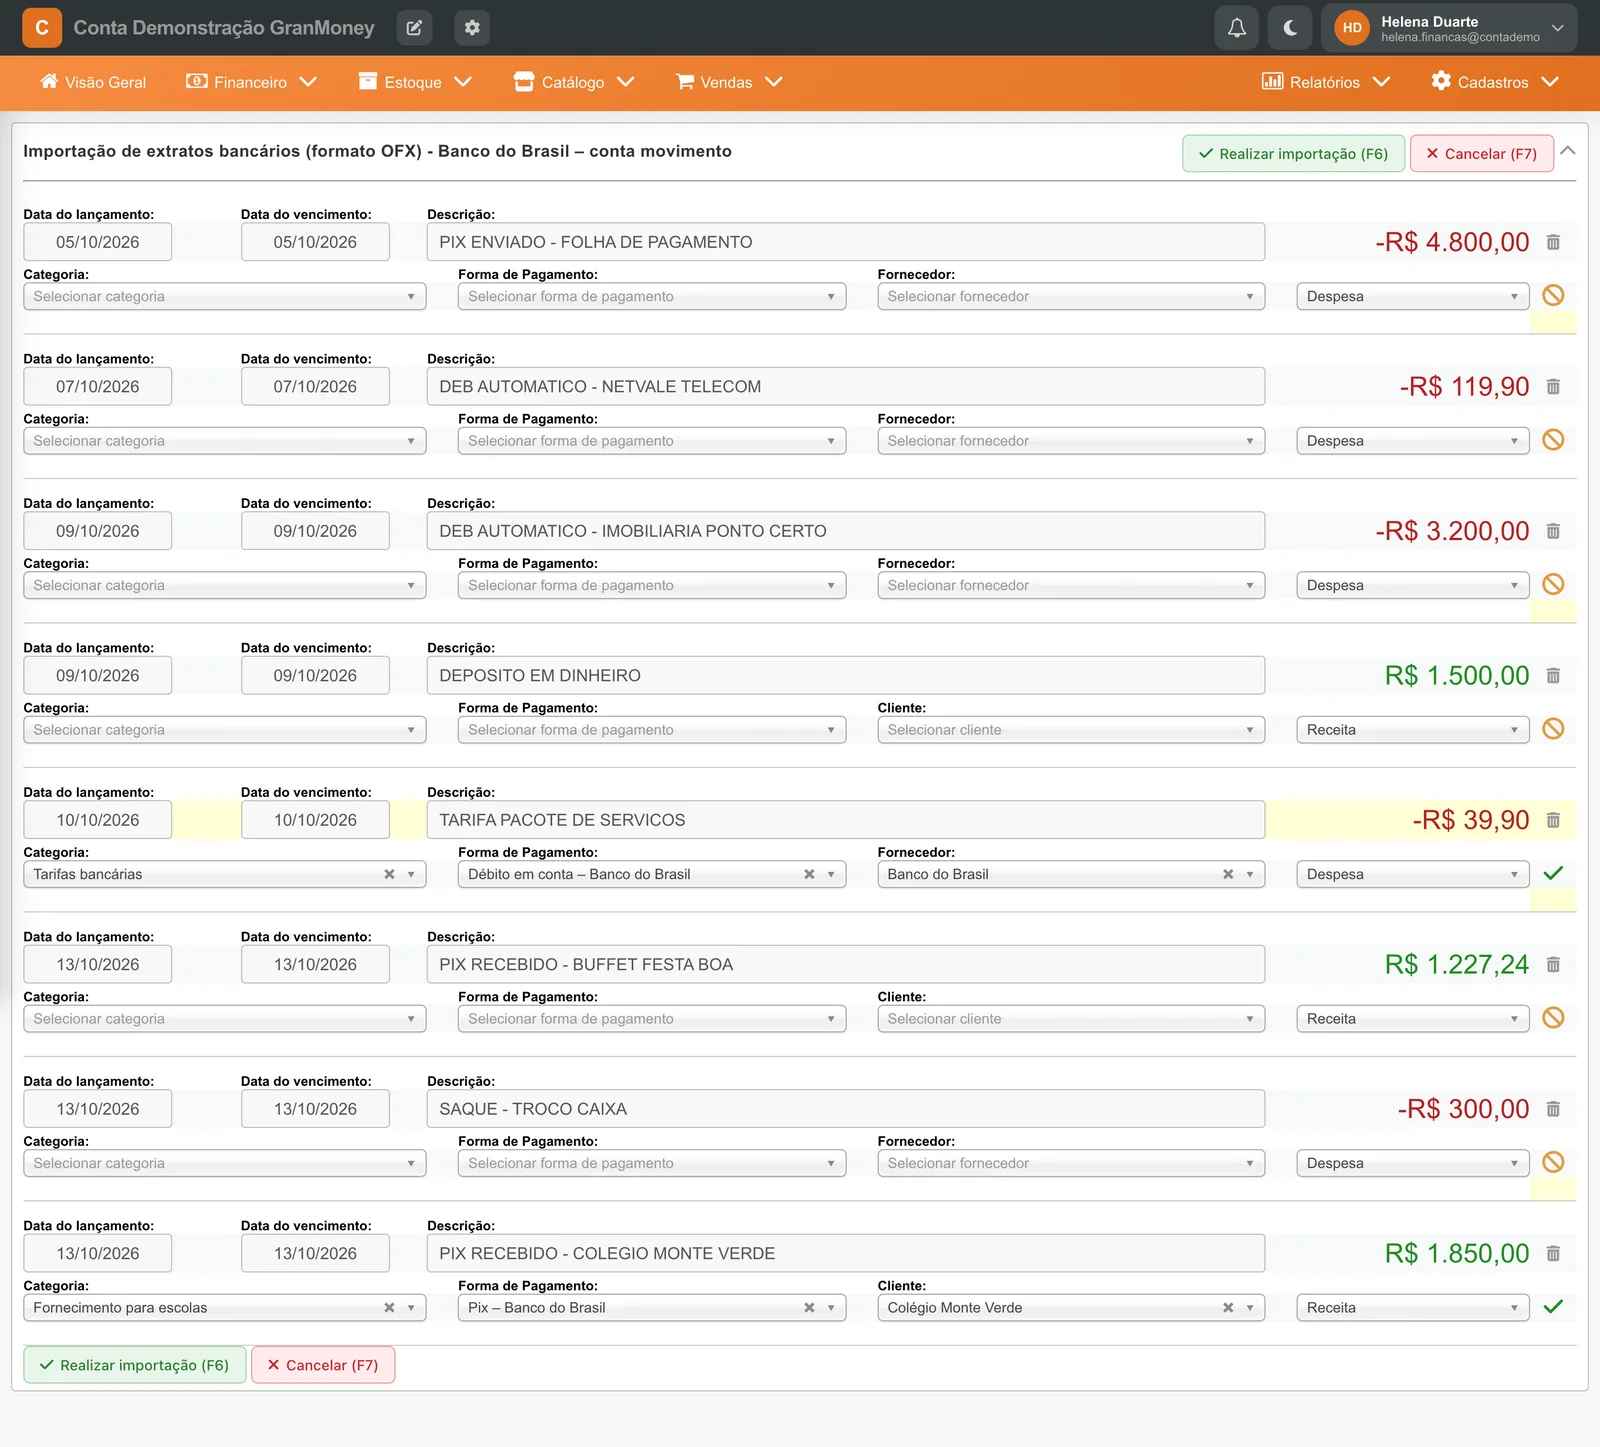Delete the TARIFA PACOTE DE SERVICOS entry

(1553, 820)
